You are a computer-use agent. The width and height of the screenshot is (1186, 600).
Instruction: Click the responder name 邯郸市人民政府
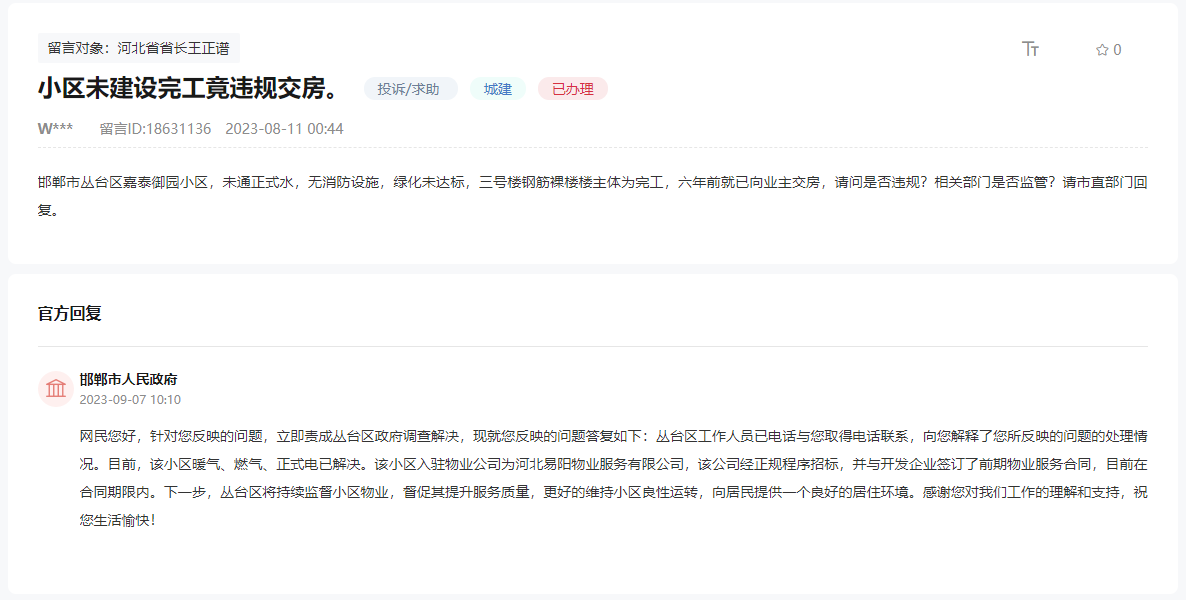(x=129, y=379)
